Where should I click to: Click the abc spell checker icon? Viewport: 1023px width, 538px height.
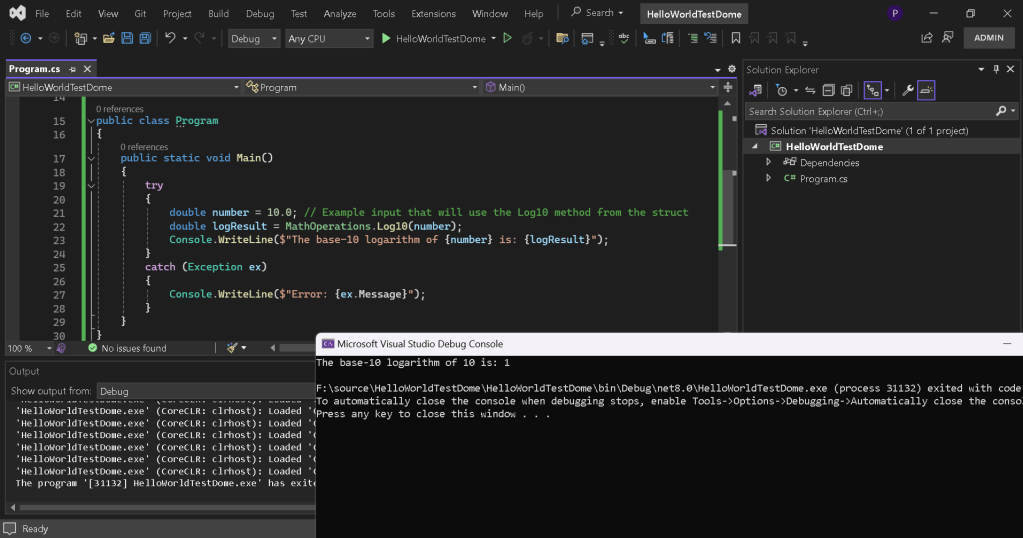(x=624, y=38)
